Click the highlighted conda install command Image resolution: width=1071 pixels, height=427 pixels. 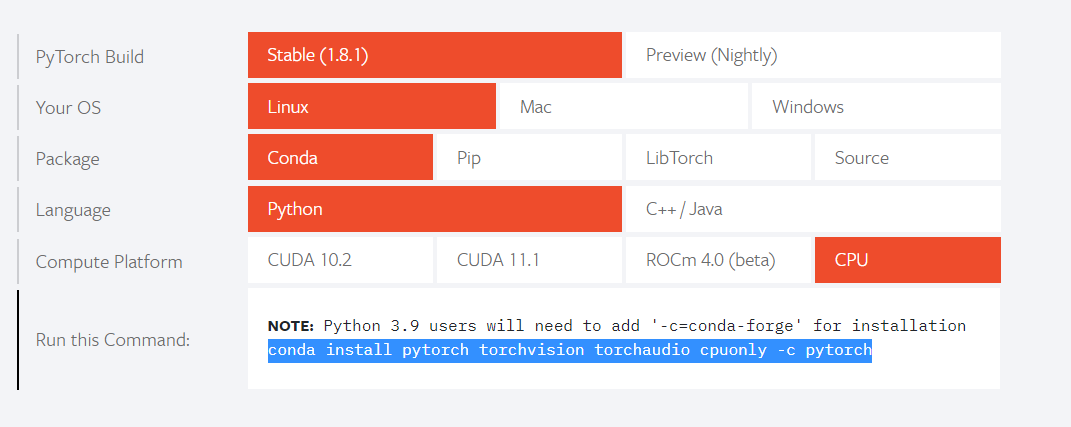click(570, 350)
